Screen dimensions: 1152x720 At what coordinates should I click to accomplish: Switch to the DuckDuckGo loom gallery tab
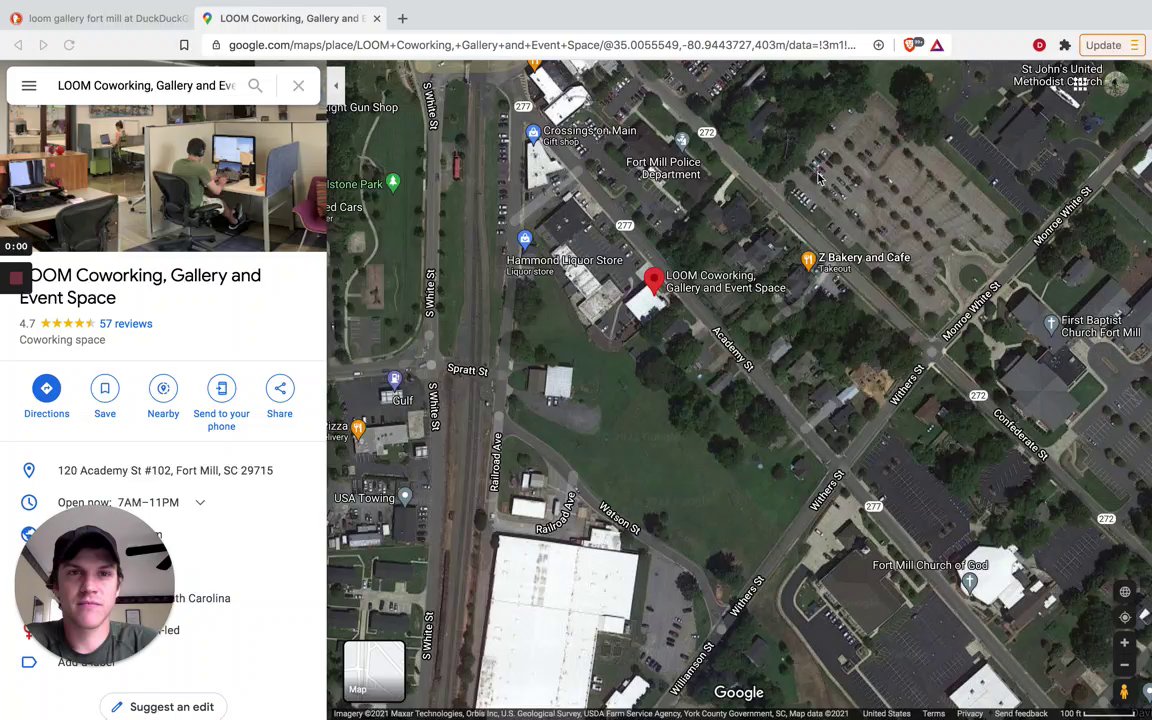tap(98, 18)
